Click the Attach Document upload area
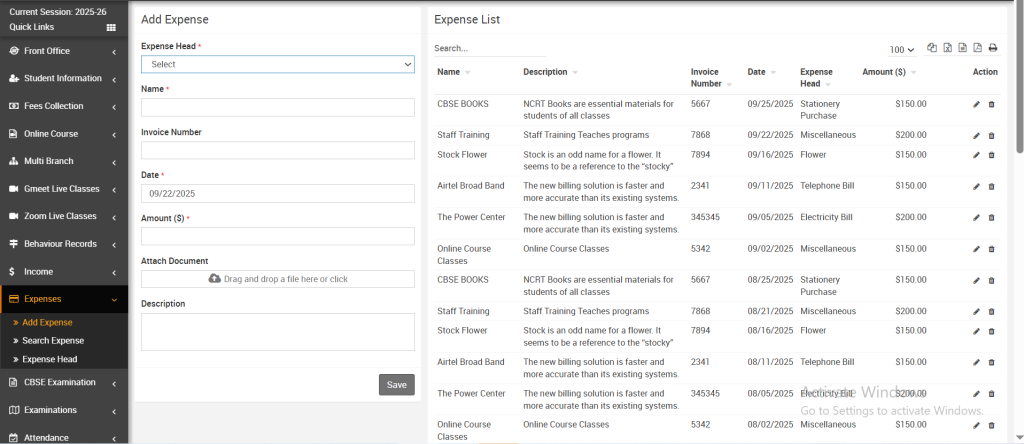The image size is (1024, 444). click(277, 279)
